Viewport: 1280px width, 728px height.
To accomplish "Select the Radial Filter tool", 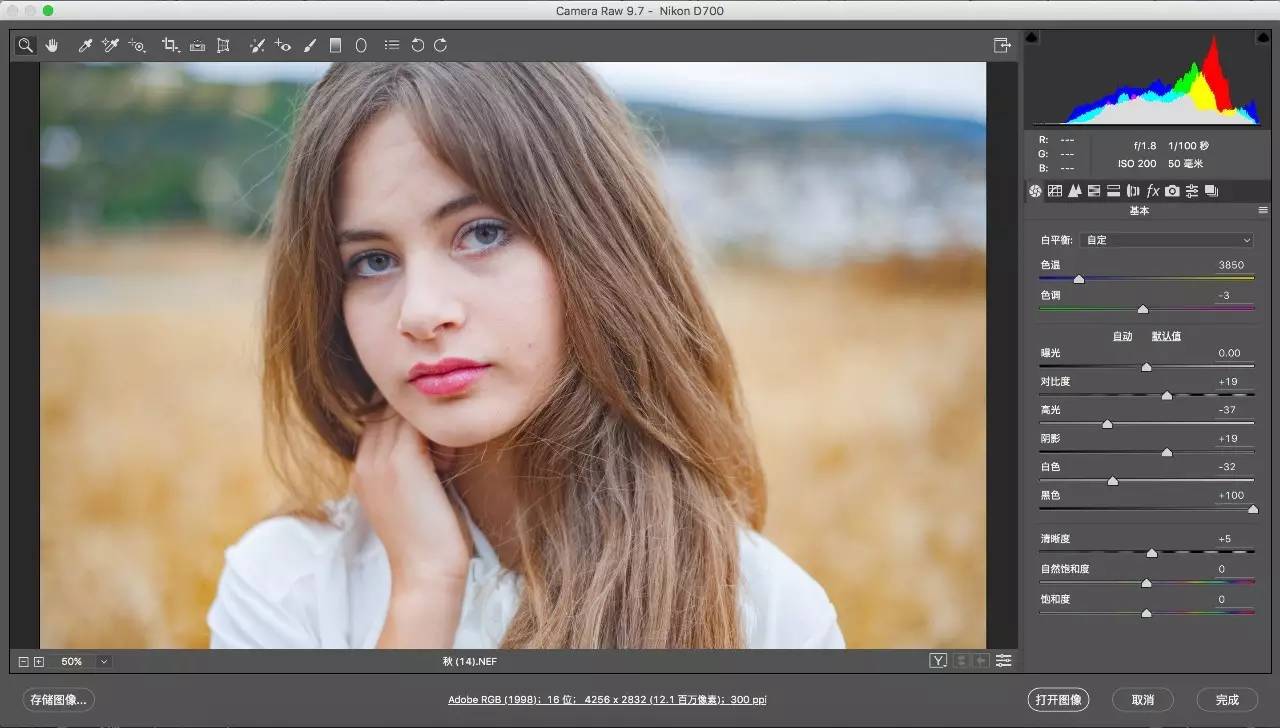I will pyautogui.click(x=361, y=45).
